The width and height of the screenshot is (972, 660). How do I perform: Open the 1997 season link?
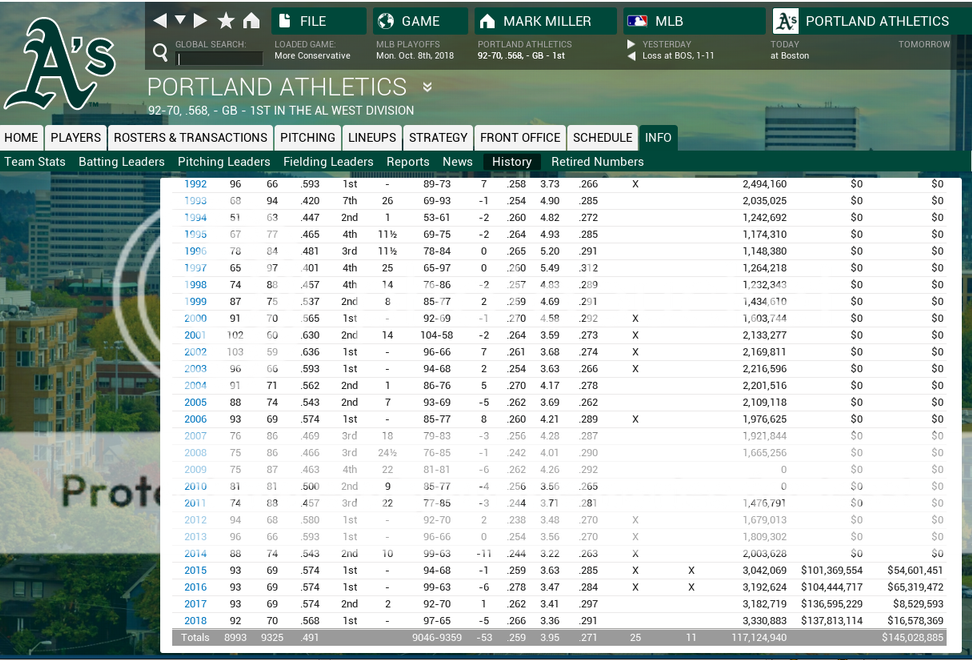[x=195, y=268]
